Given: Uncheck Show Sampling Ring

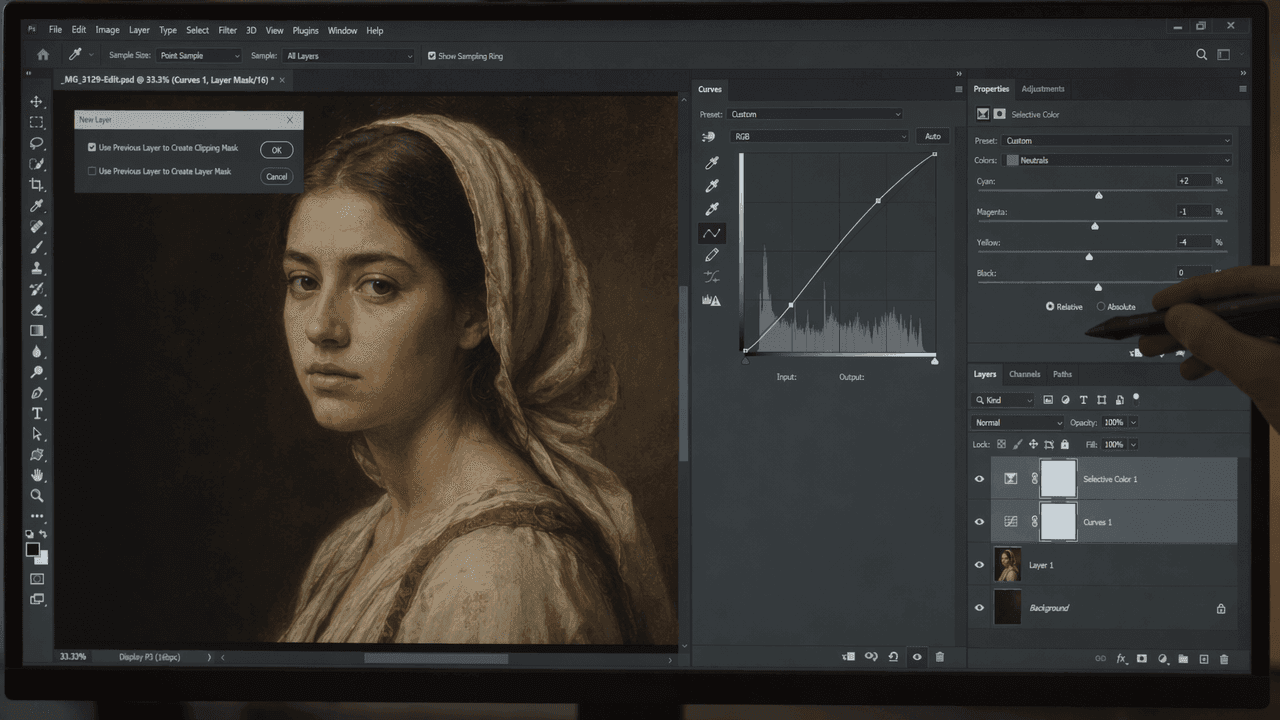Looking at the screenshot, I should click(x=432, y=56).
